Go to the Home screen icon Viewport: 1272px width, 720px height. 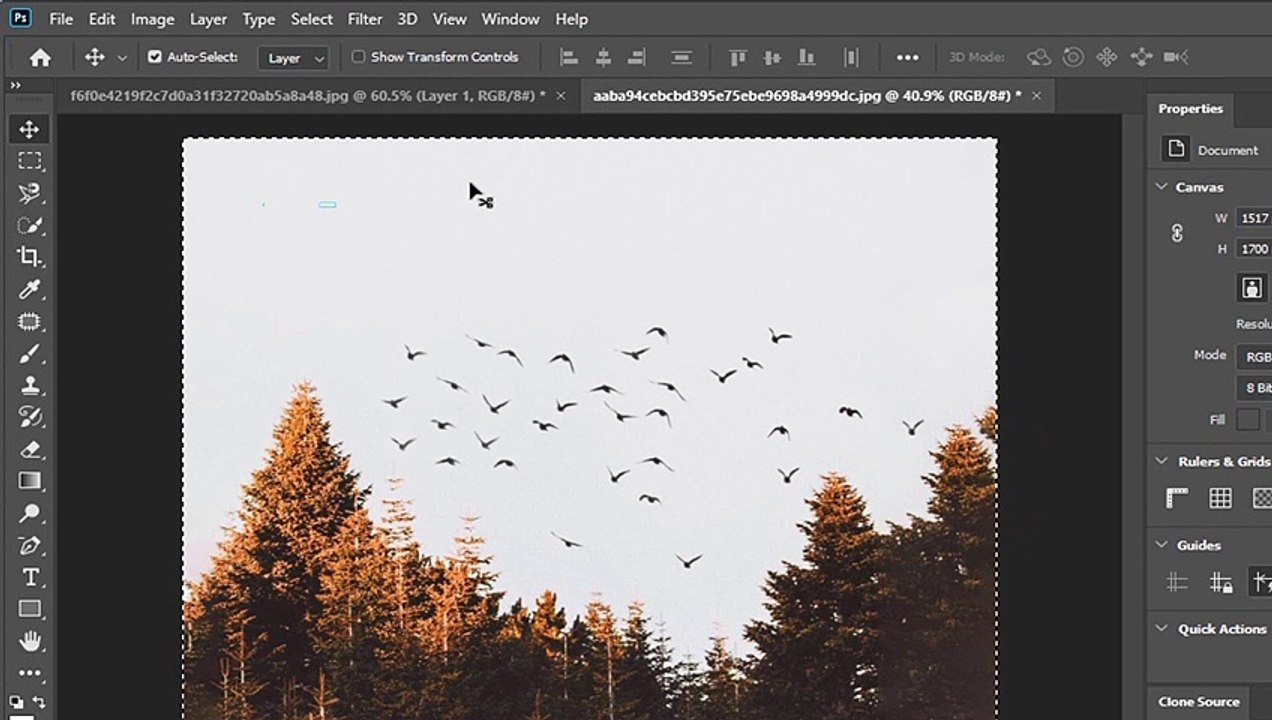(x=40, y=58)
